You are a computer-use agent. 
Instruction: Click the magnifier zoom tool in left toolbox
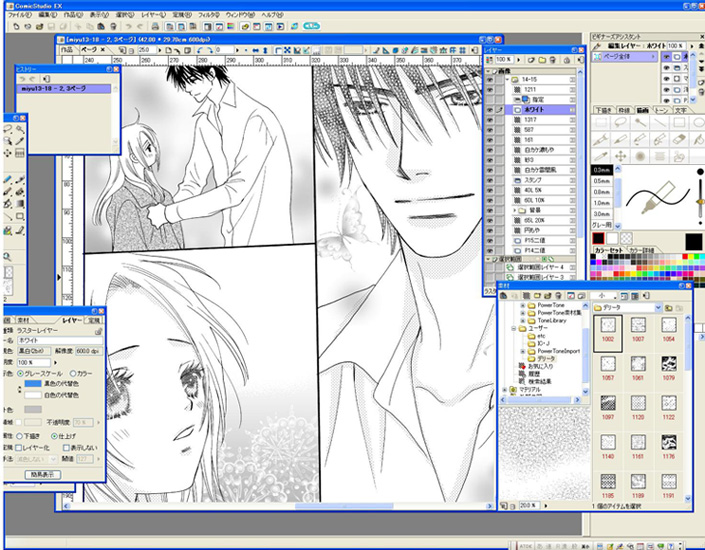(x=7, y=257)
